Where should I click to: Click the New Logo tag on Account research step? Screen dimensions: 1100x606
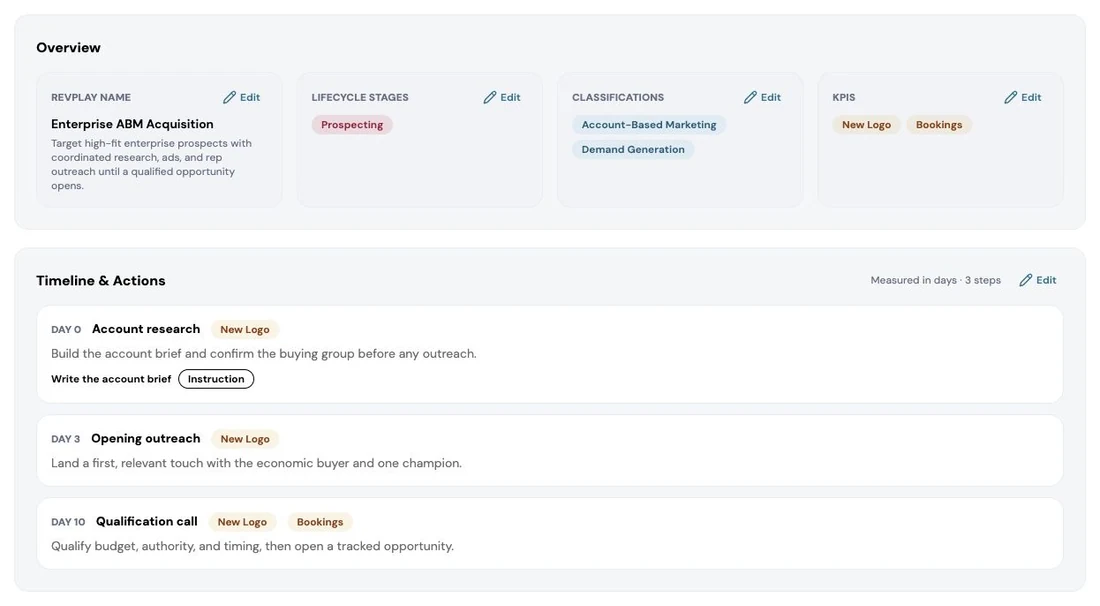point(245,330)
